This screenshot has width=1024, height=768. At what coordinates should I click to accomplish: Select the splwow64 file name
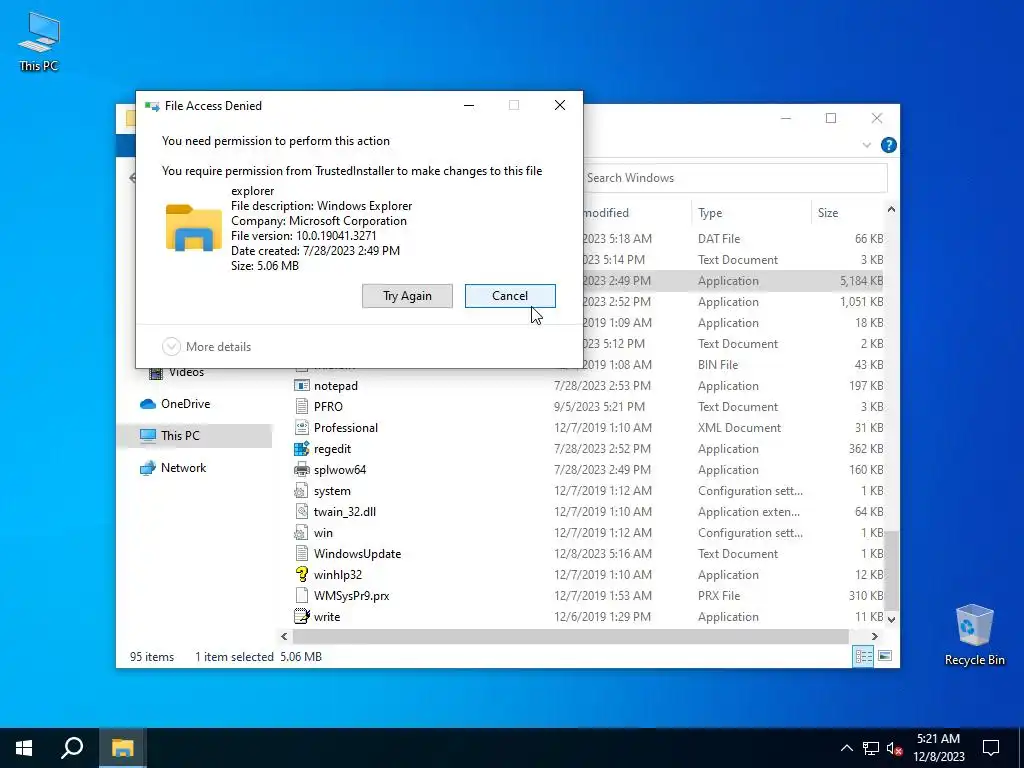click(x=340, y=470)
